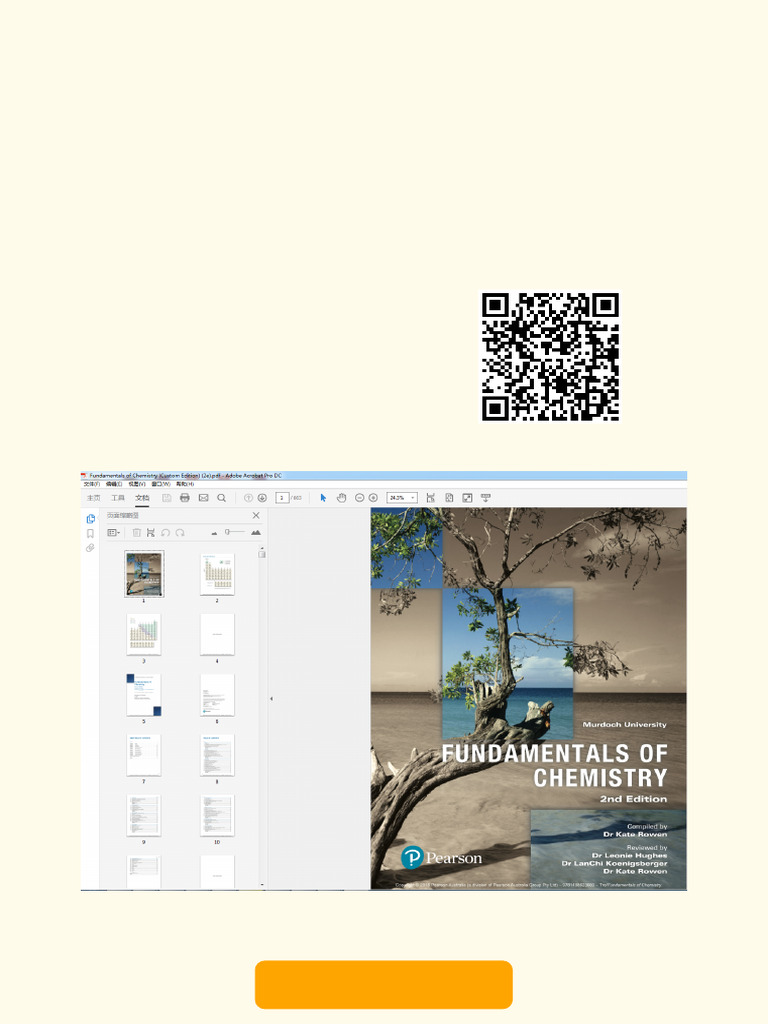Open the Bookmarks panel icon

(x=90, y=534)
